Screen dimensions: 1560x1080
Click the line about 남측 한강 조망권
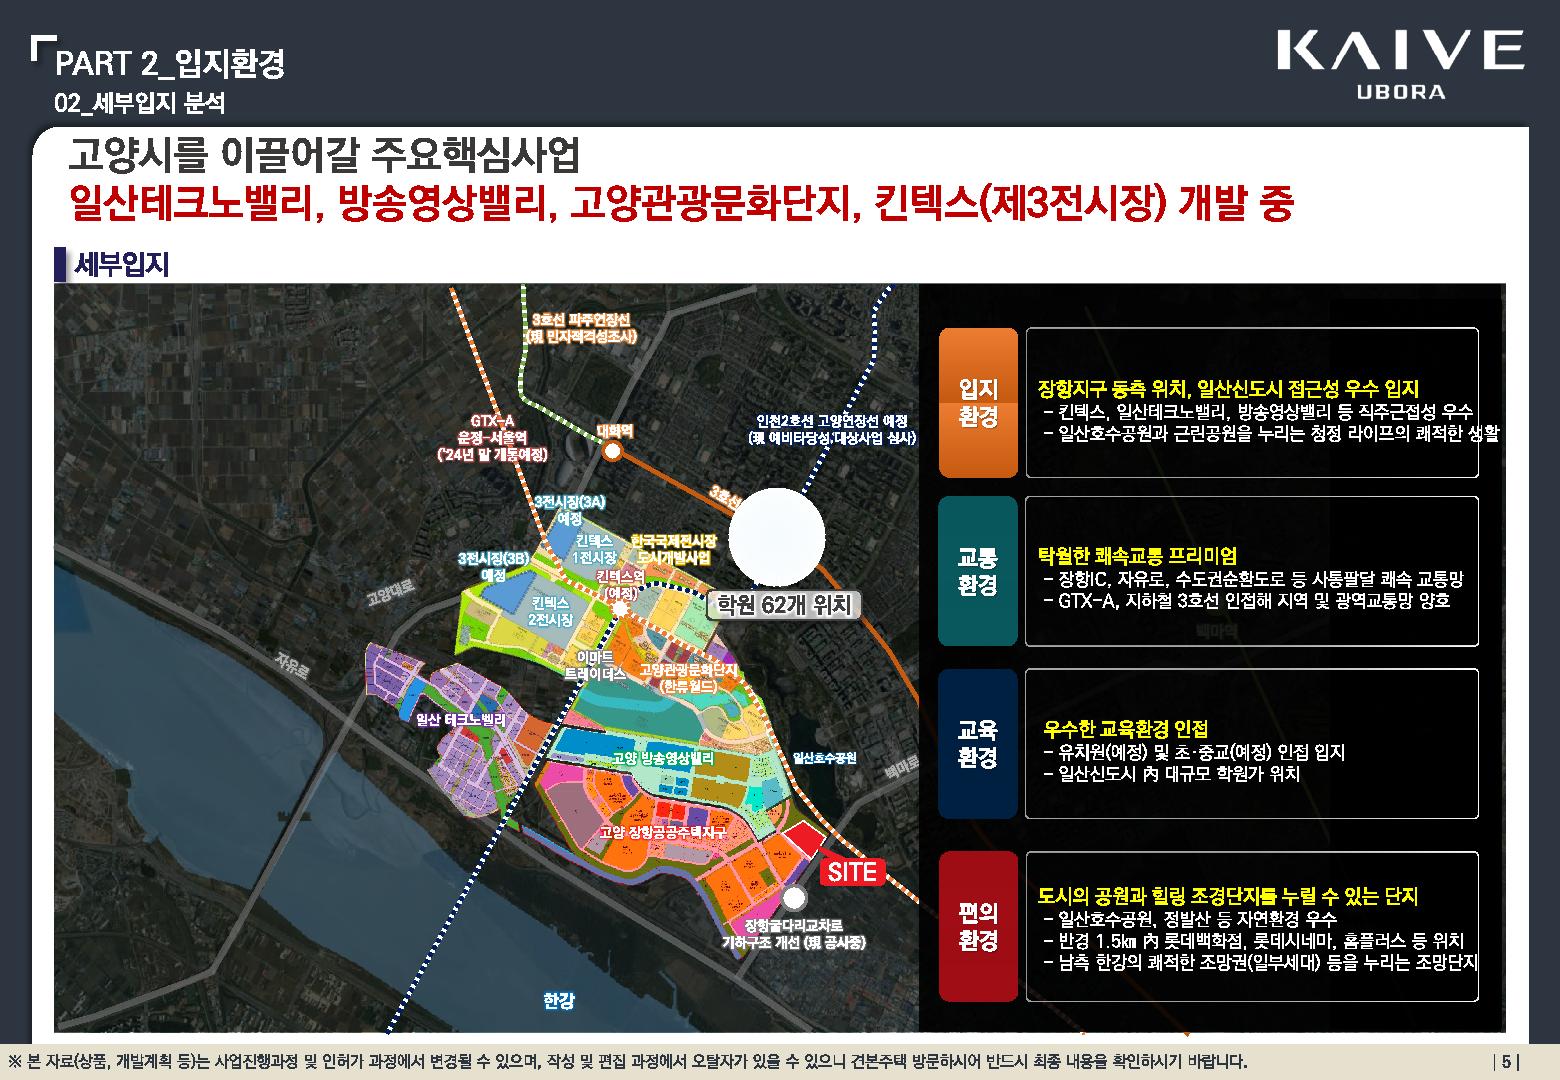[1260, 963]
